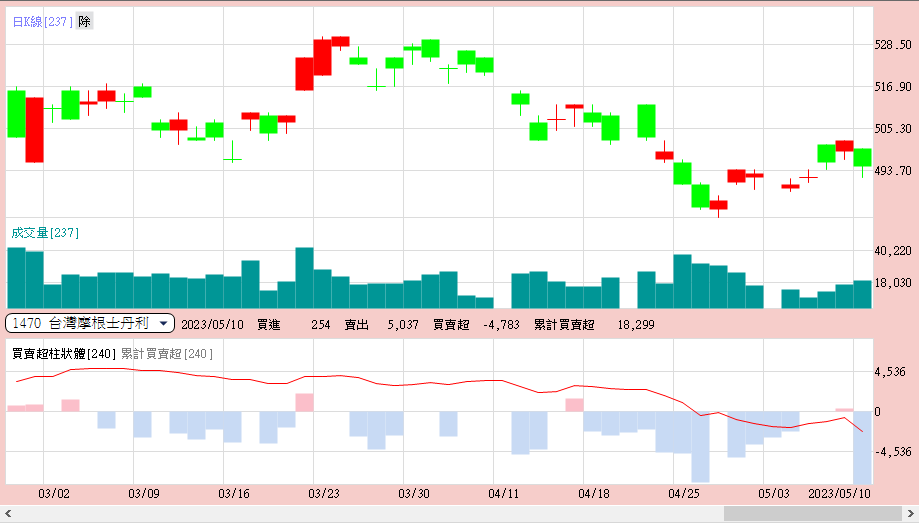This screenshot has width=919, height=523.
Task: Click the 買賣超 value -4,783
Action: [x=501, y=325]
